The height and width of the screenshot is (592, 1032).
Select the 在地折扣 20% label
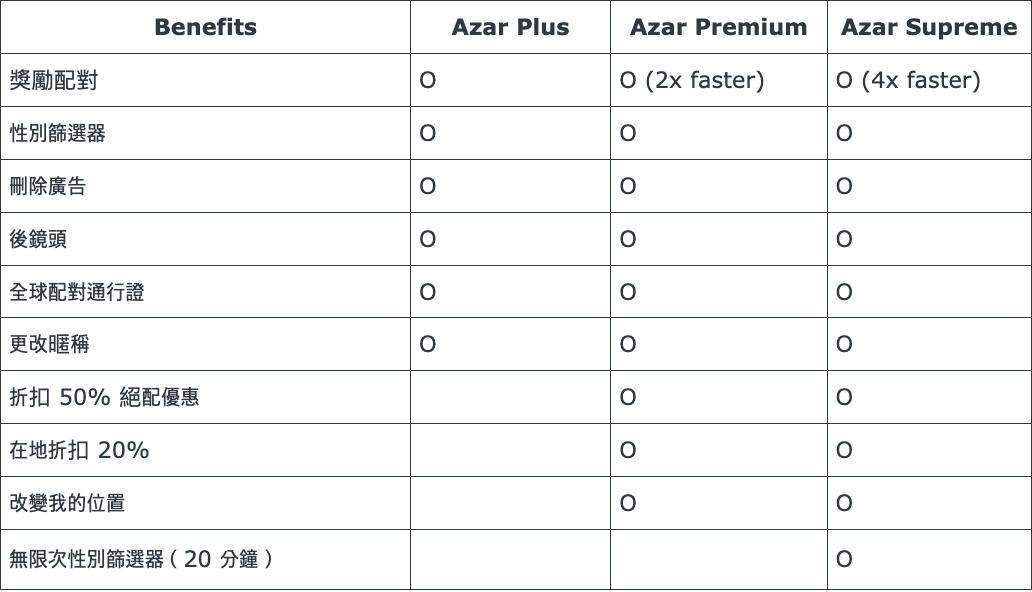pos(79,451)
